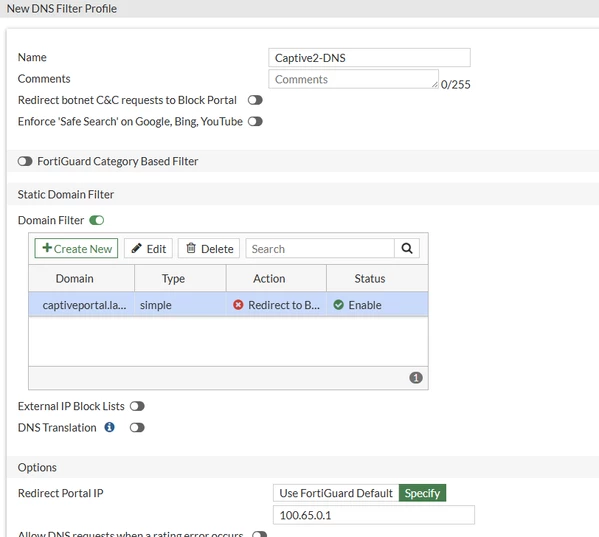Click the Edit domain filter button

click(x=148, y=249)
